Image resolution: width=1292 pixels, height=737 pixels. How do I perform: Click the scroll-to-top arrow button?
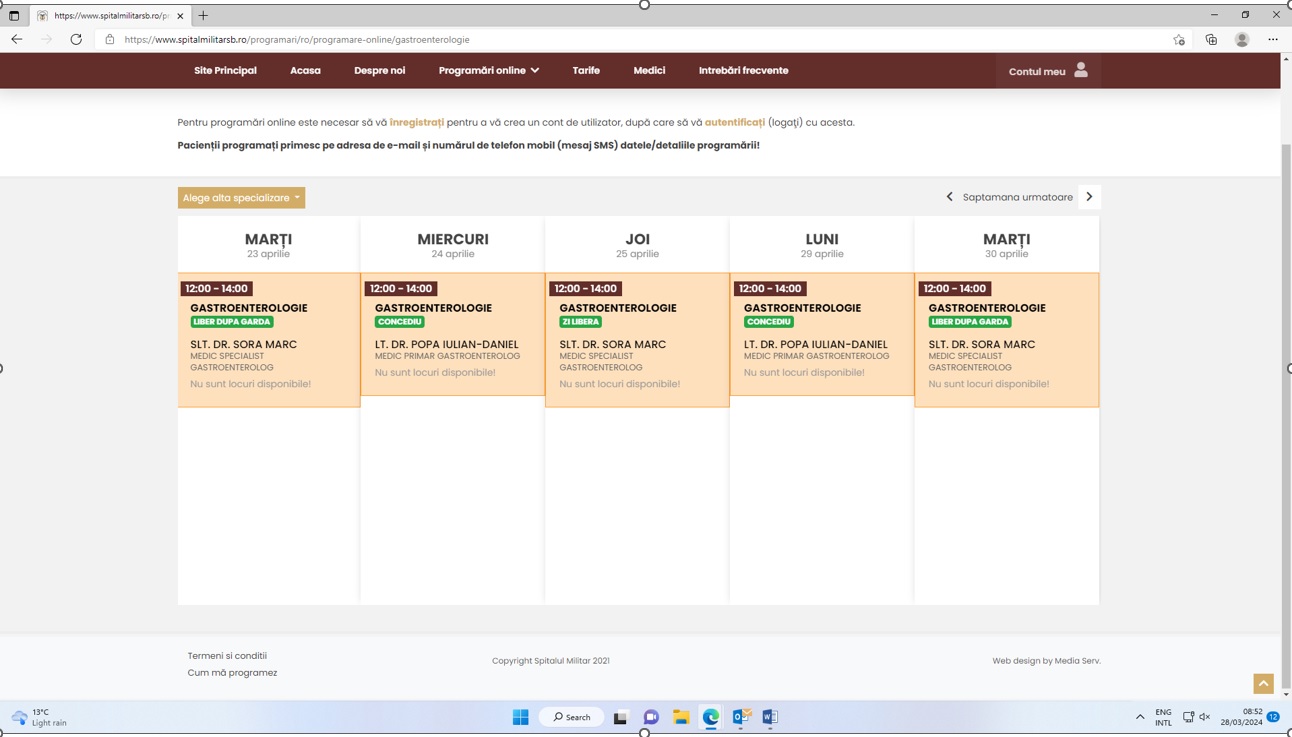pyautogui.click(x=1263, y=684)
